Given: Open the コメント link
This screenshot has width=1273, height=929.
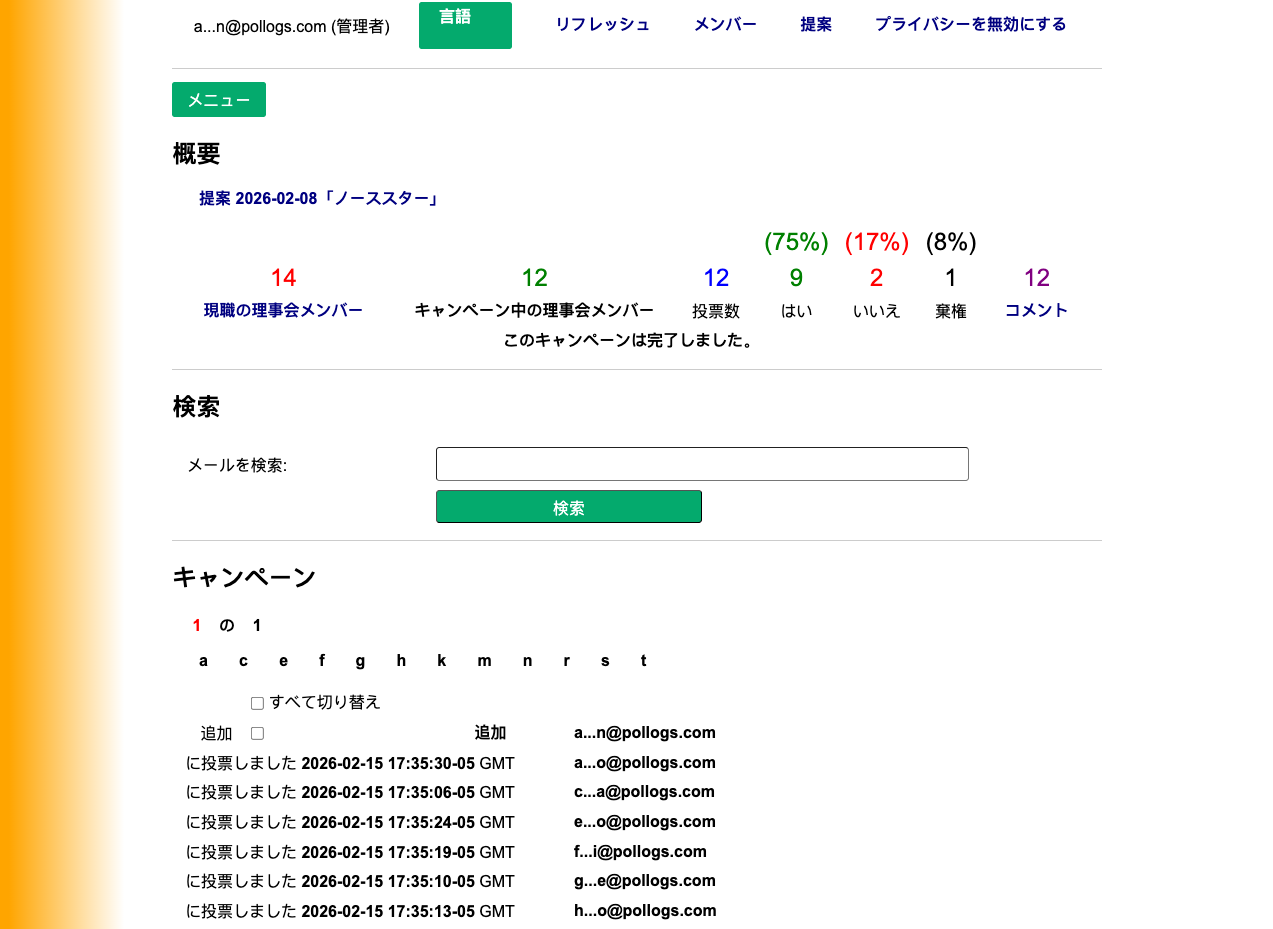Looking at the screenshot, I should click(1036, 310).
